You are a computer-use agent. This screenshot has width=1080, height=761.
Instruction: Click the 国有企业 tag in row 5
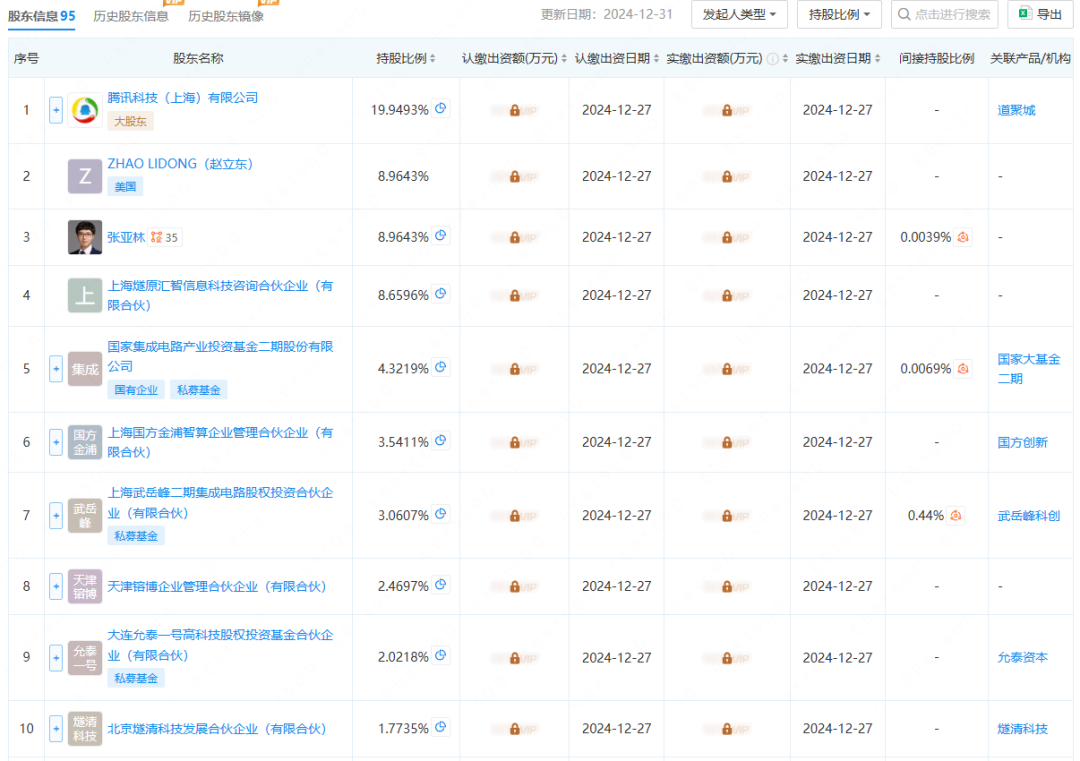pyautogui.click(x=136, y=390)
